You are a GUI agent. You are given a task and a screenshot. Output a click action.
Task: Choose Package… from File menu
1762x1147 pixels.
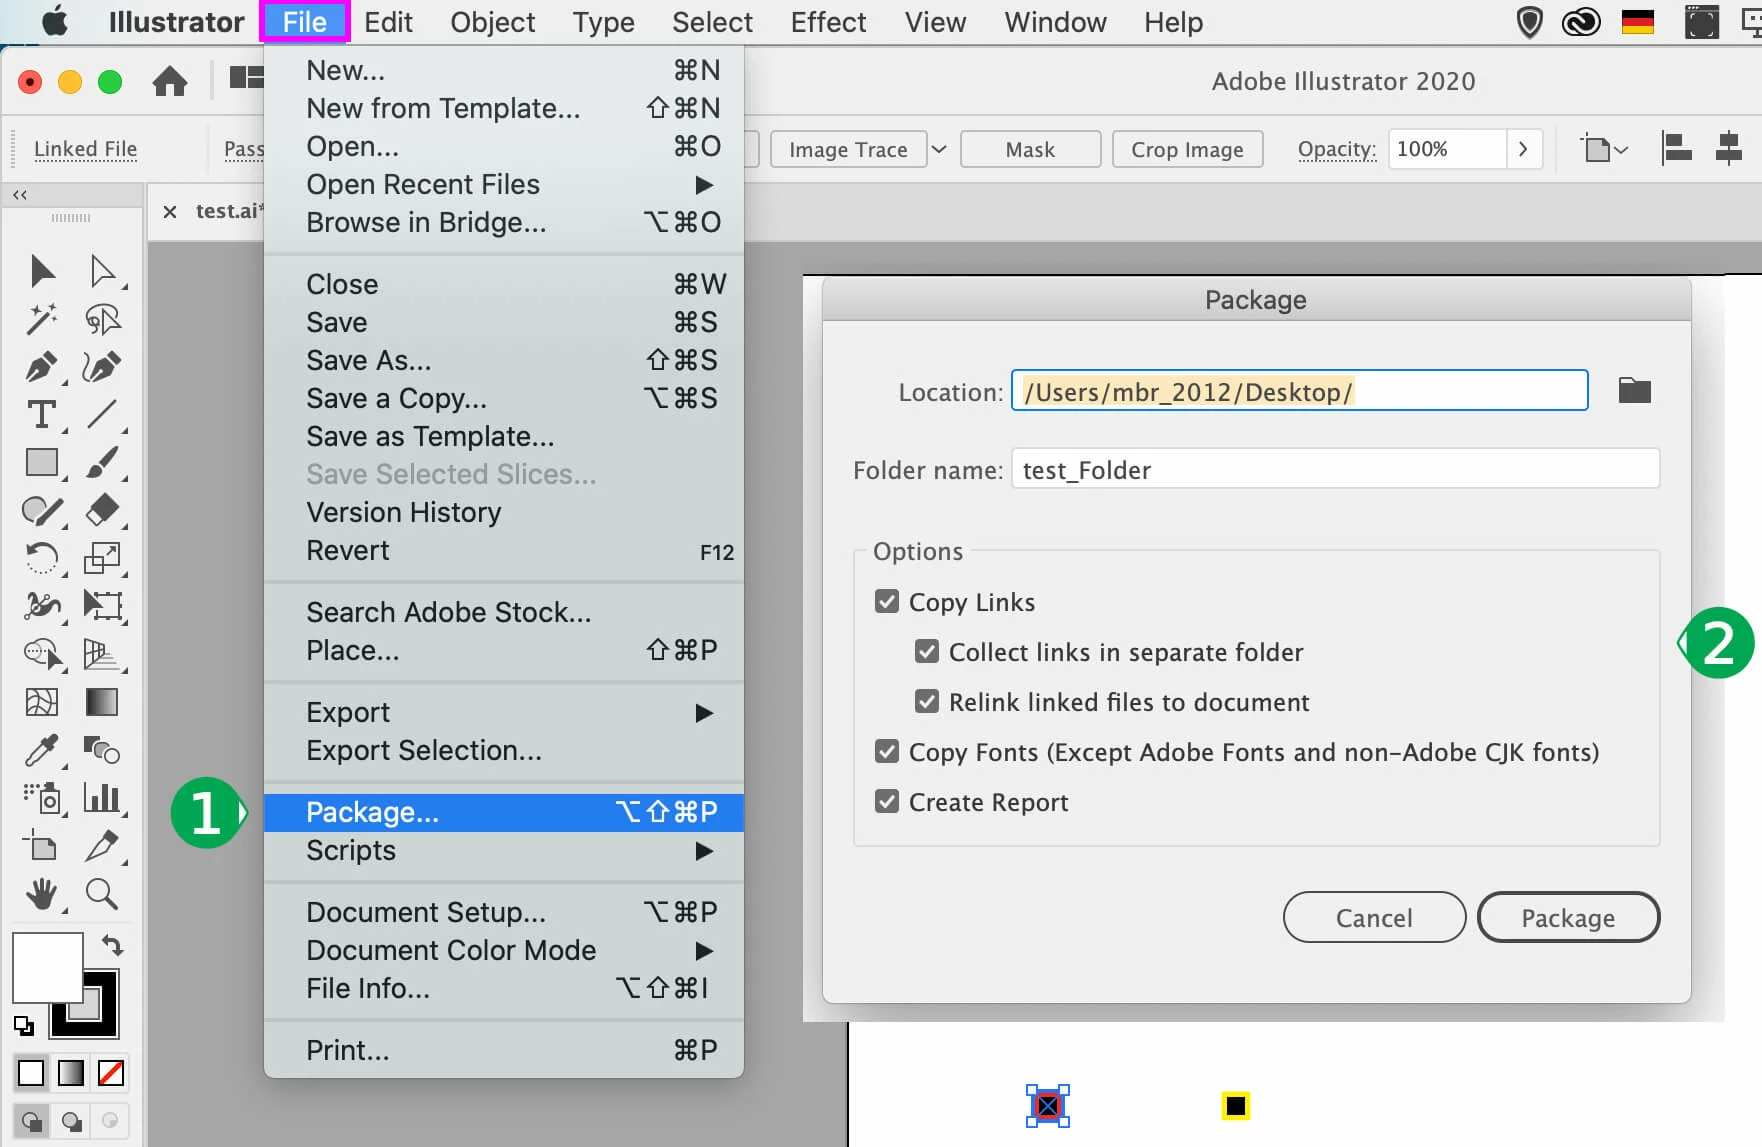pyautogui.click(x=504, y=813)
